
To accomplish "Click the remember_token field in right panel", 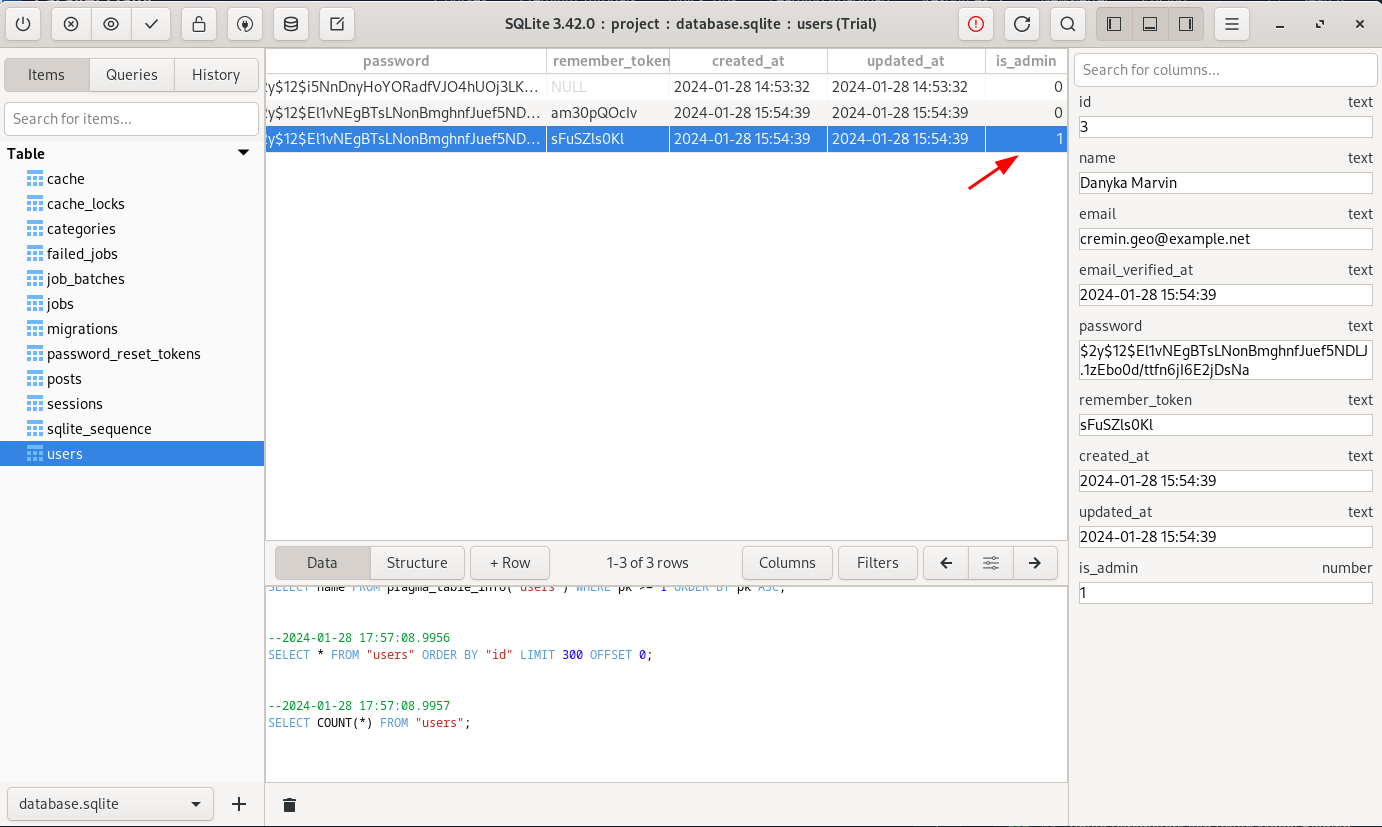I will click(1225, 425).
